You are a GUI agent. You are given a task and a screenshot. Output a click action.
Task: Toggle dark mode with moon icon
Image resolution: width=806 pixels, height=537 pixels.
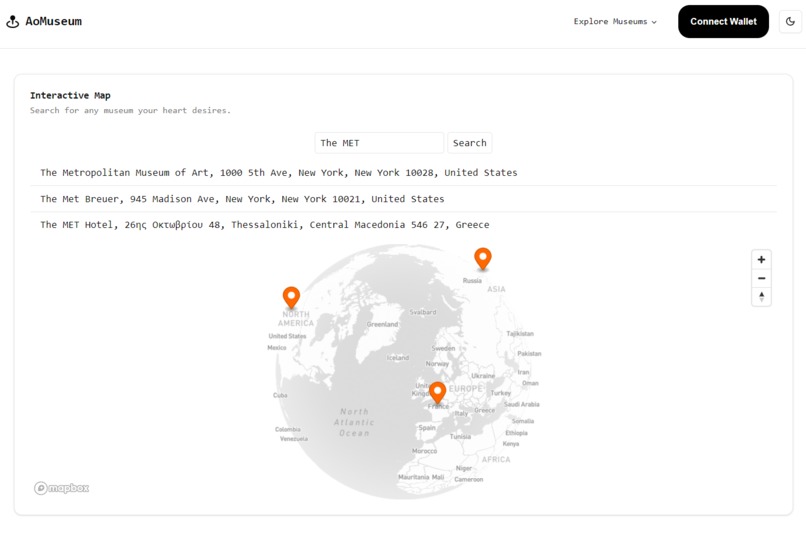790,22
